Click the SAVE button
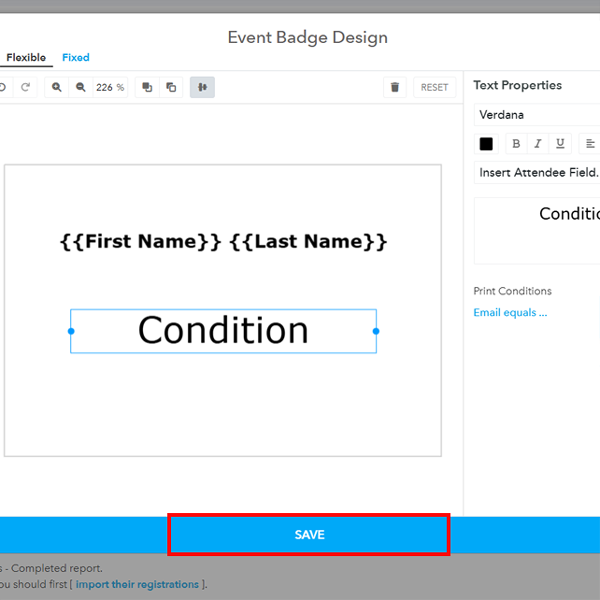Image resolution: width=600 pixels, height=600 pixels. tap(309, 535)
